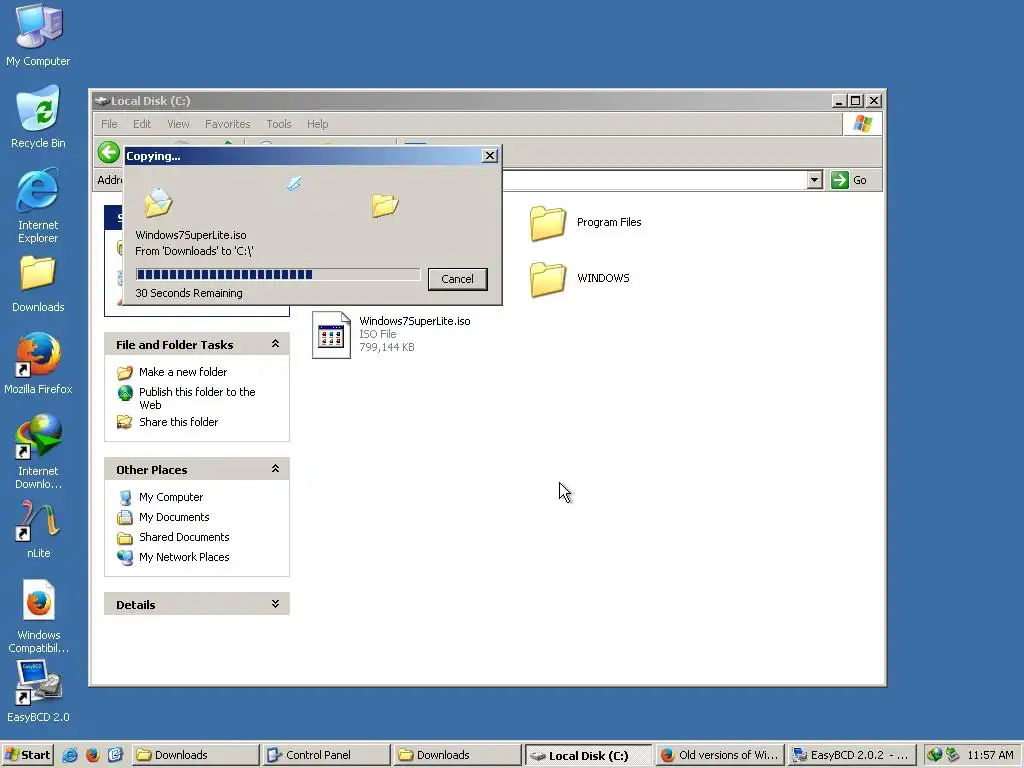Image resolution: width=1024 pixels, height=768 pixels.
Task: Close the Copying dialog
Action: (490, 155)
